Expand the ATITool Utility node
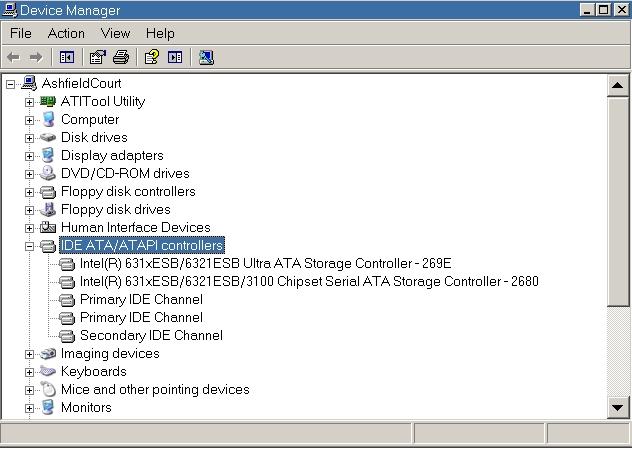The image size is (632, 450). point(29,102)
